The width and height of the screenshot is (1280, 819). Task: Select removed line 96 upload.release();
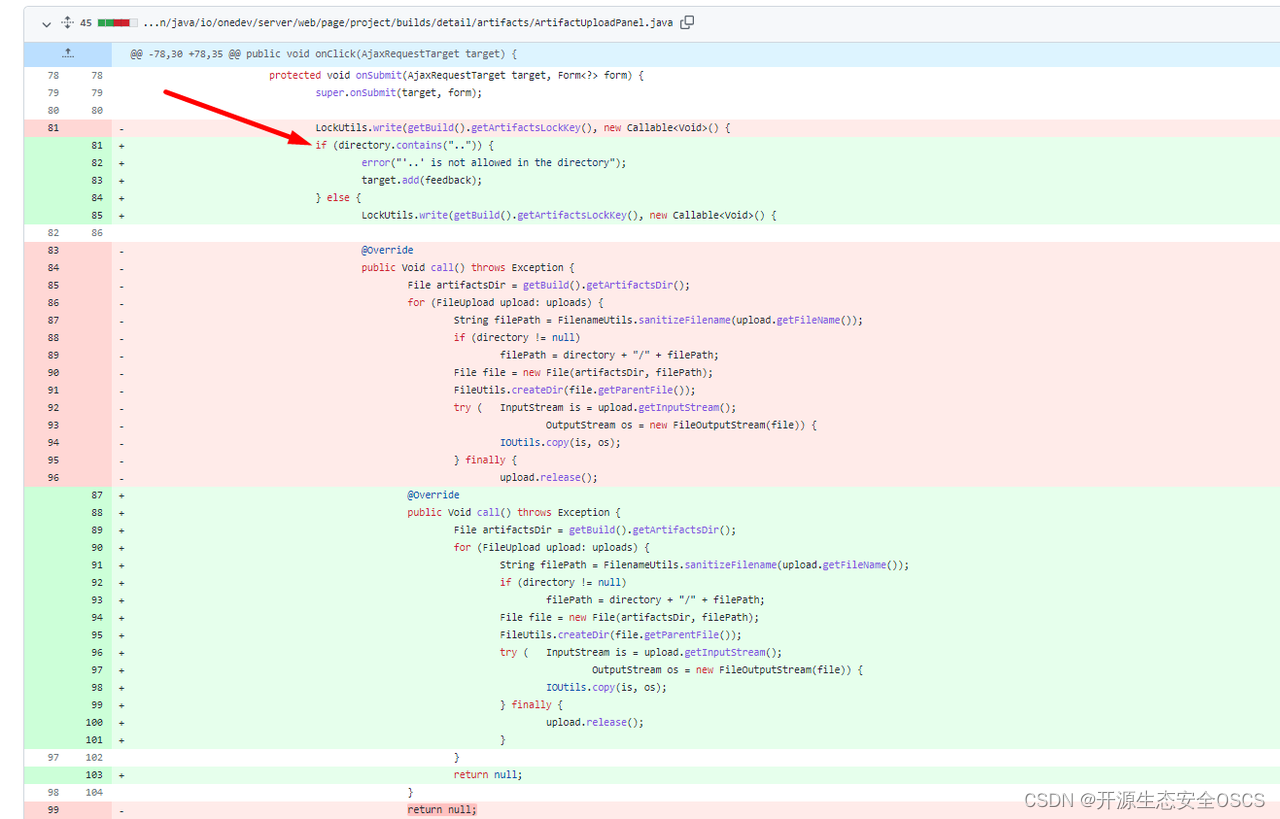(x=549, y=478)
